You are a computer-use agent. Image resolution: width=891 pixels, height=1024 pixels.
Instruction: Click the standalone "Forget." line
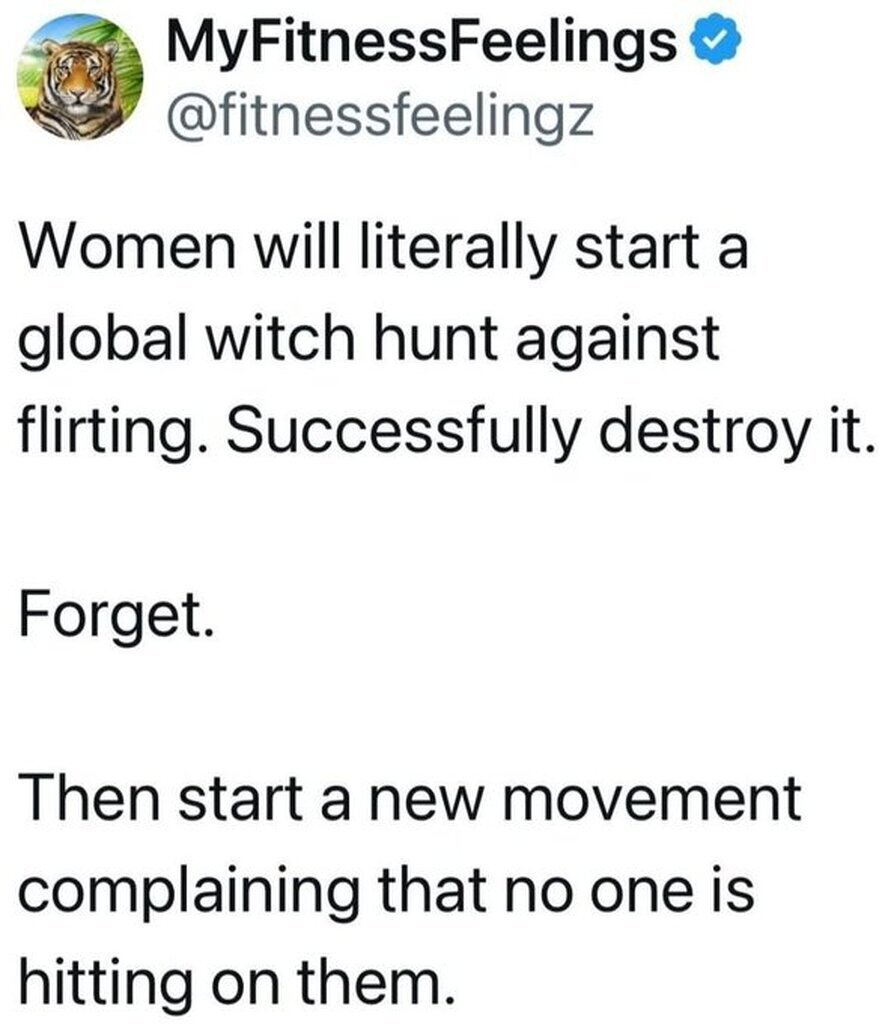[x=114, y=620]
